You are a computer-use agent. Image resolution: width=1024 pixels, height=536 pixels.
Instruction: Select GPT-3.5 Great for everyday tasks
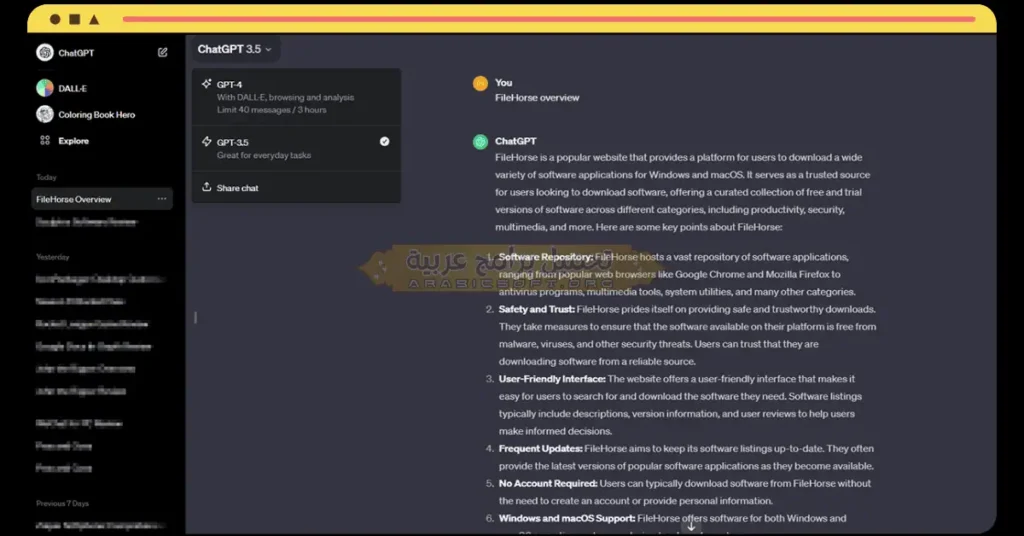(296, 148)
